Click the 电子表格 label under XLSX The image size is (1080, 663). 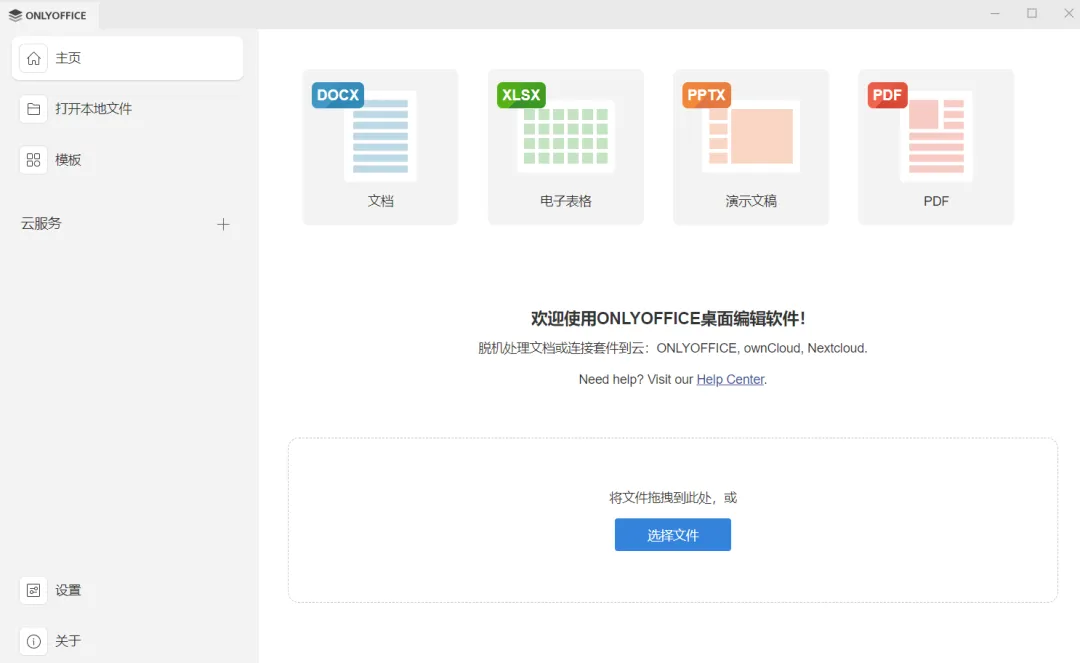point(565,201)
